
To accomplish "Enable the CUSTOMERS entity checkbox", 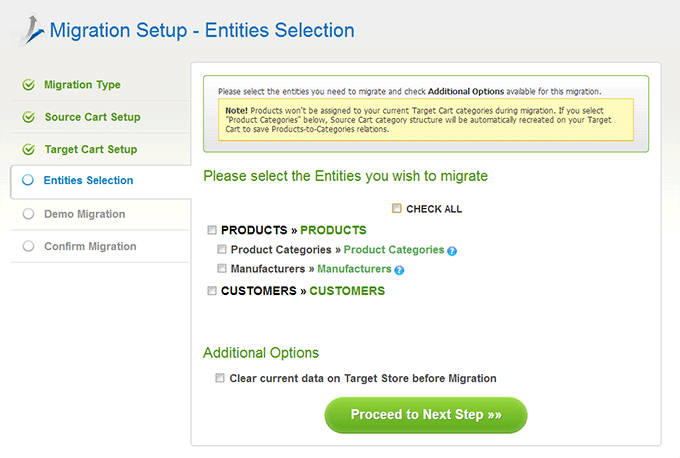I will (x=212, y=291).
